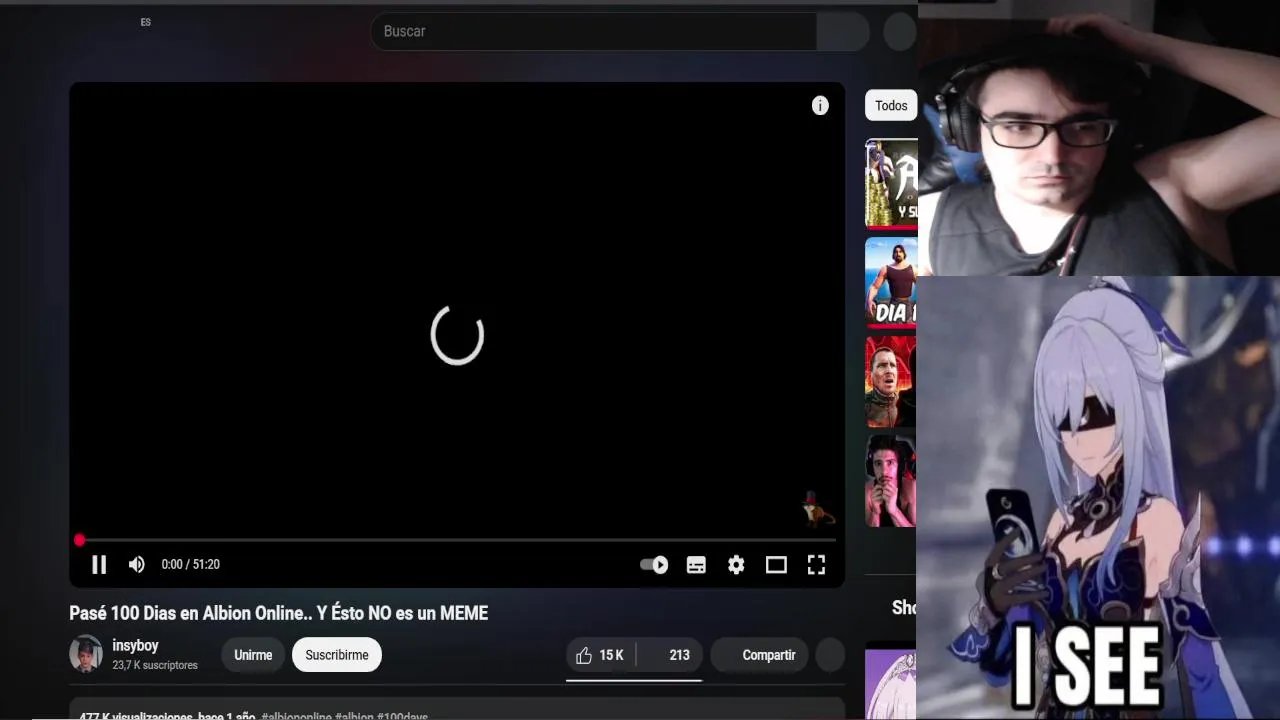Open more actions round button beside Compartir
1280x720 pixels.
pyautogui.click(x=831, y=655)
